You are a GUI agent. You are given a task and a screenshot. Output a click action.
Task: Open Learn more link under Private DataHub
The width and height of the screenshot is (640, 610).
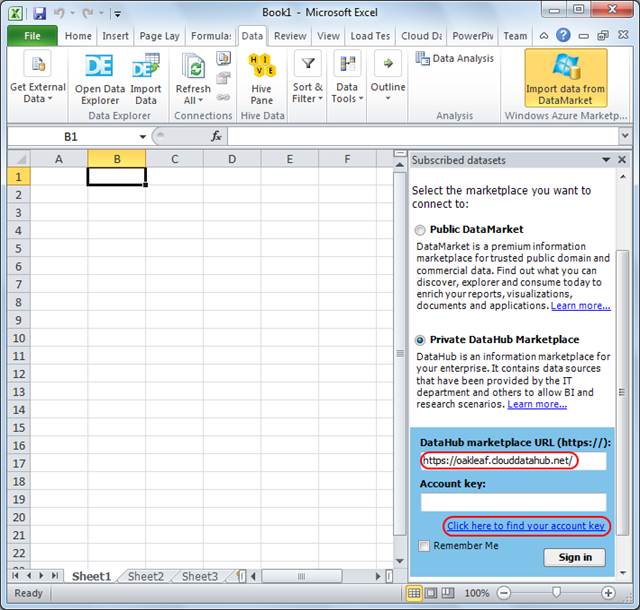(537, 404)
